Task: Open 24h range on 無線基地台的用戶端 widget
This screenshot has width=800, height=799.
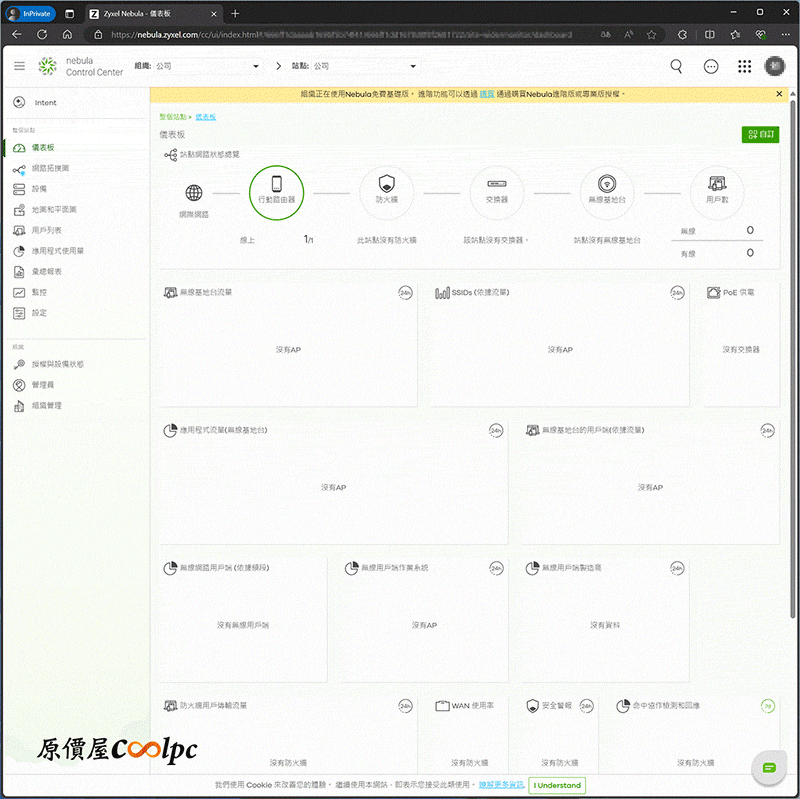Action: point(767,431)
